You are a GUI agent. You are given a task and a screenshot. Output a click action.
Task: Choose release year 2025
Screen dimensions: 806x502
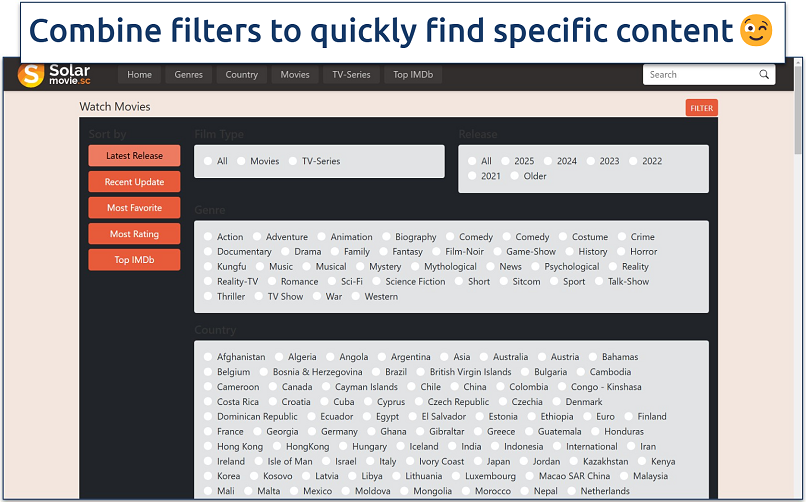505,161
